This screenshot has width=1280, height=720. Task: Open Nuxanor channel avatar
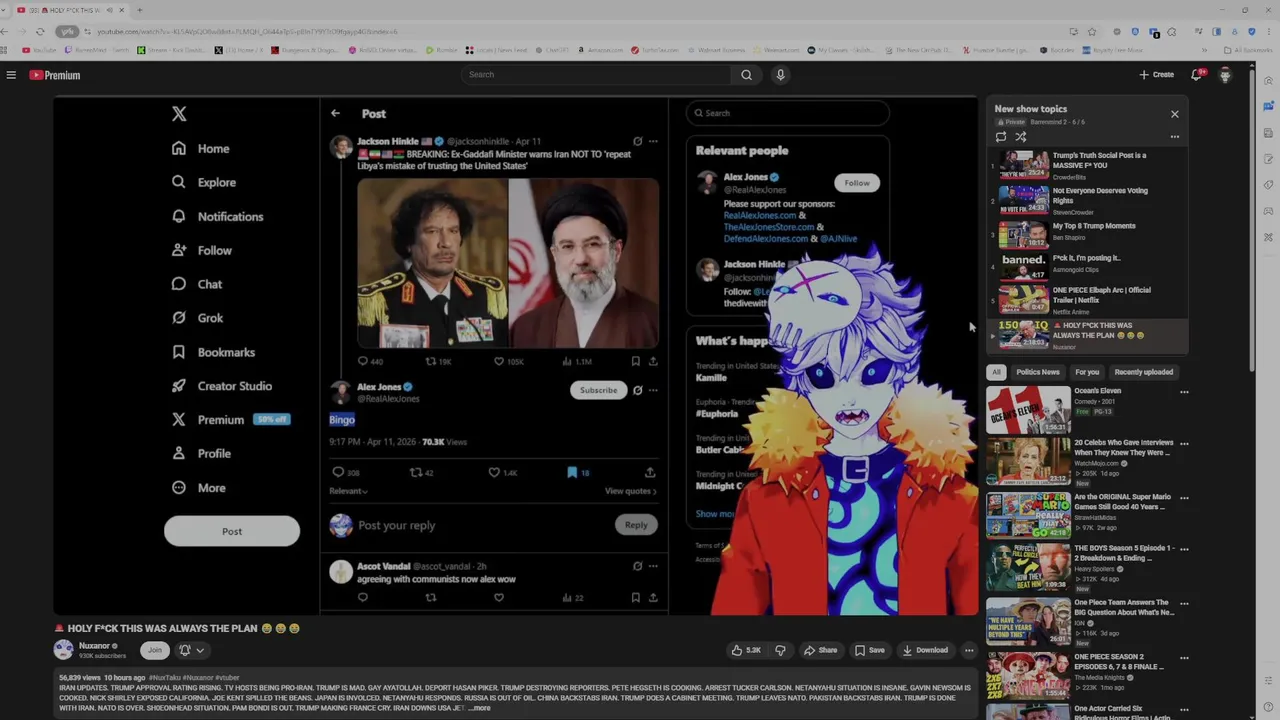click(x=64, y=650)
